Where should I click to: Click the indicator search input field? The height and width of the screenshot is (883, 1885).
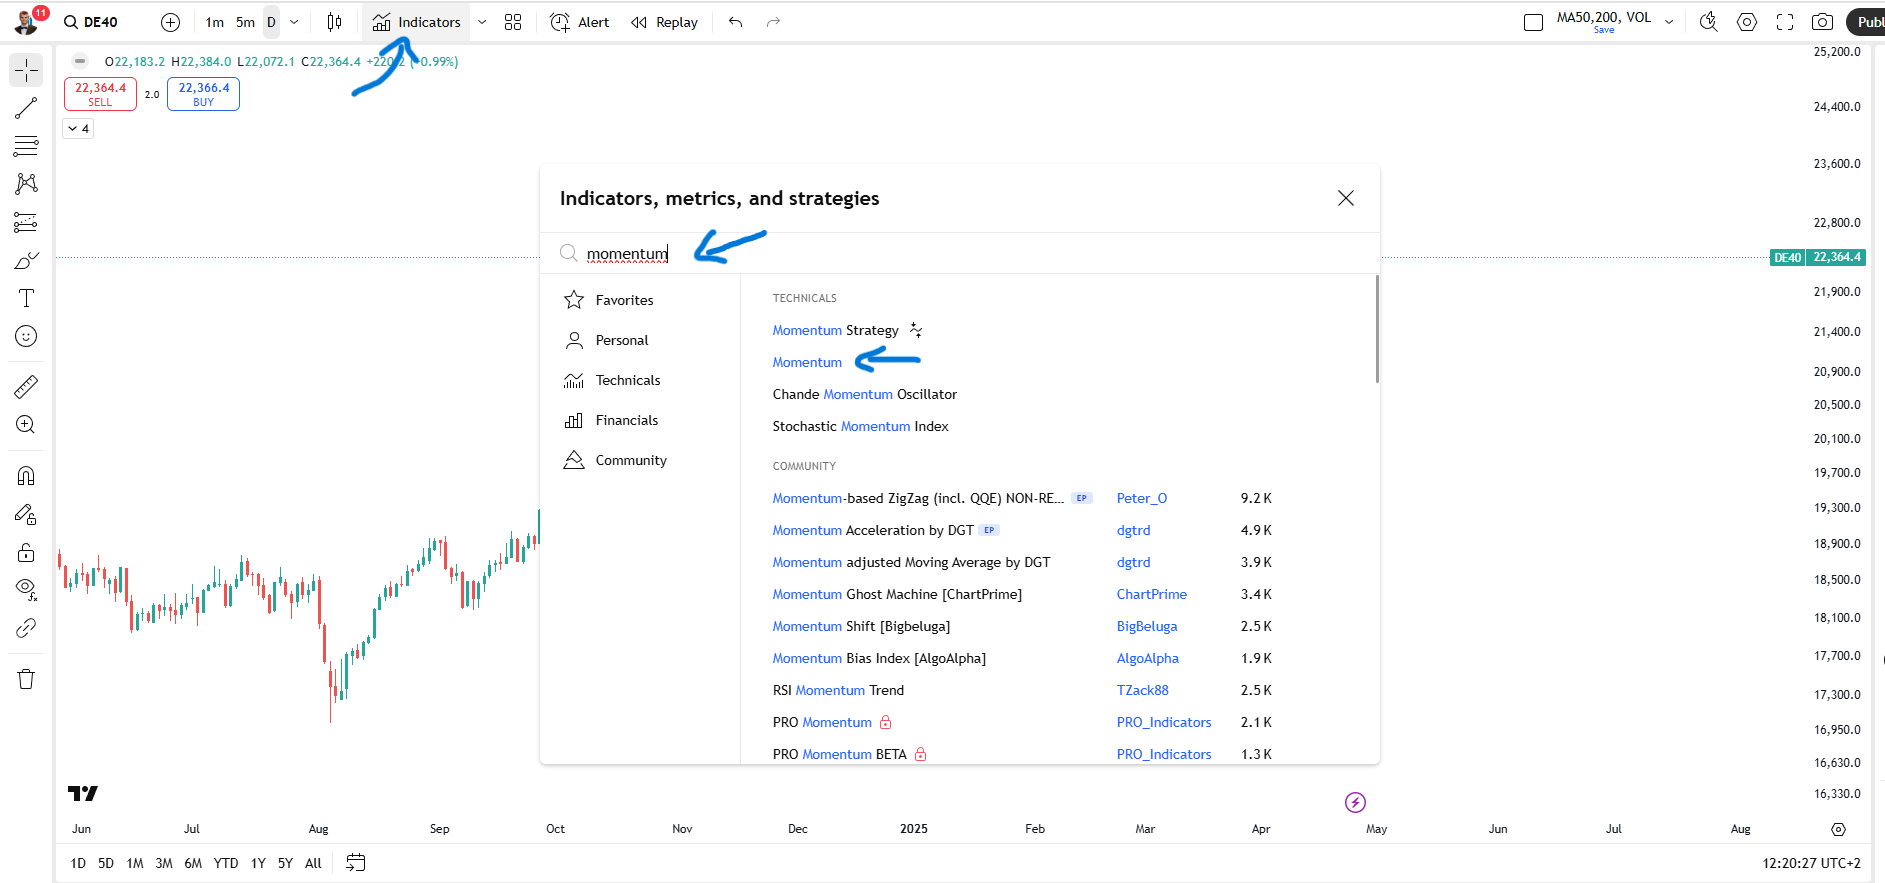(960, 253)
